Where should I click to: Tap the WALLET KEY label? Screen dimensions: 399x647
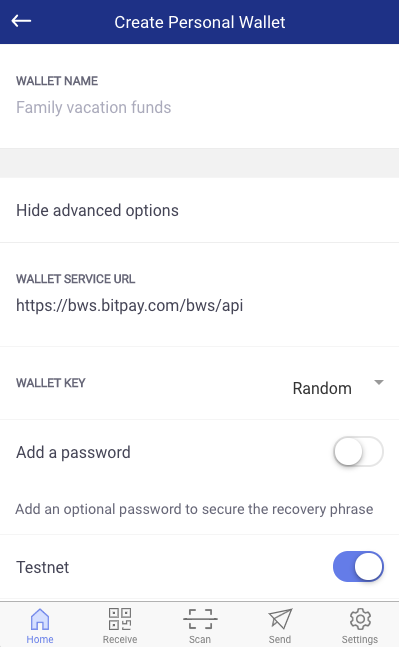(x=51, y=383)
